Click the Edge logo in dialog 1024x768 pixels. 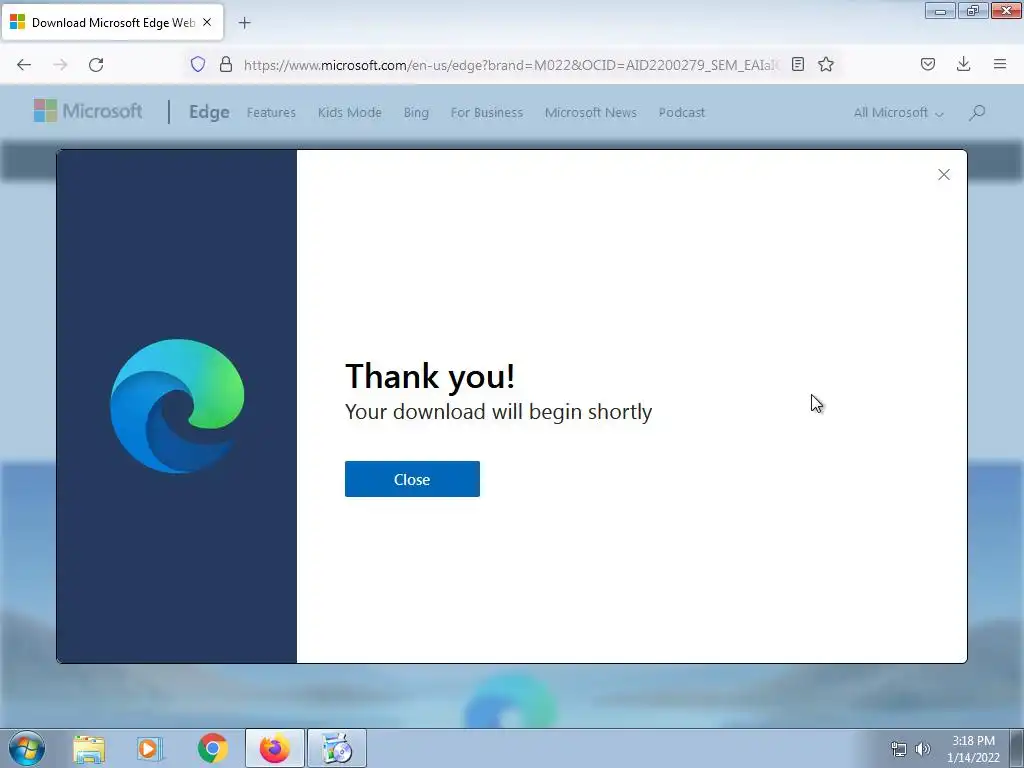click(x=177, y=406)
